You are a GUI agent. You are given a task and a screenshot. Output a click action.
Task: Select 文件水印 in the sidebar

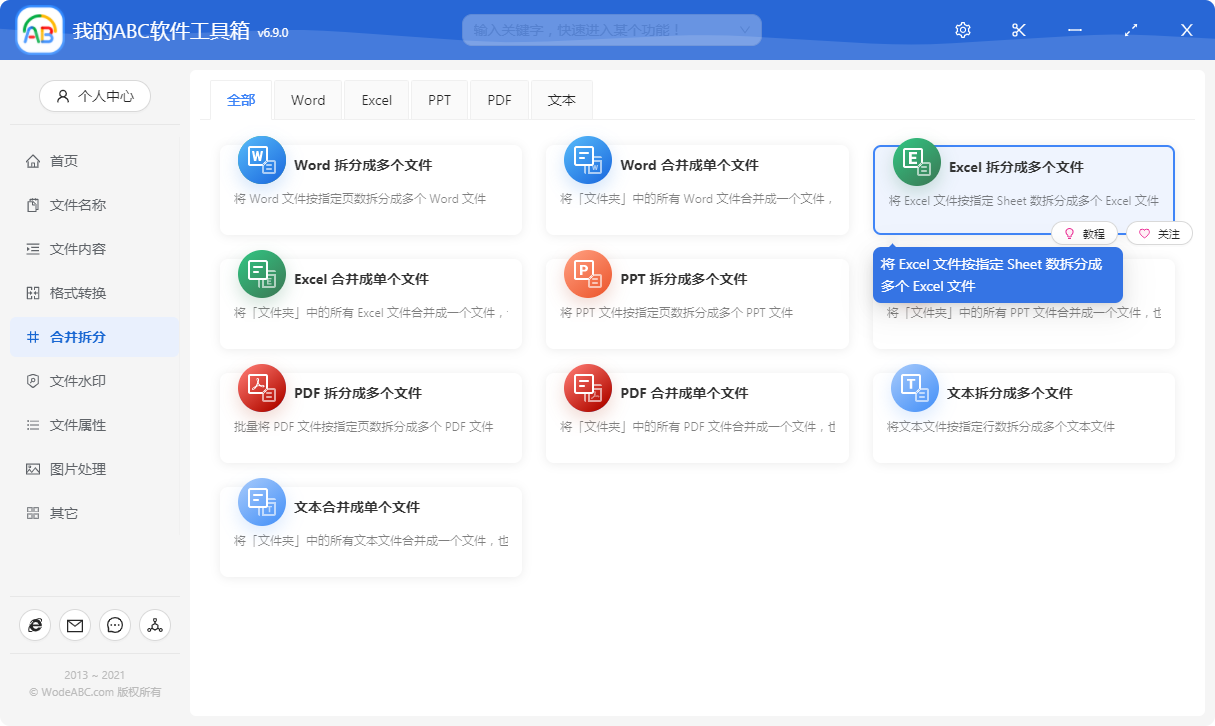pyautogui.click(x=78, y=381)
